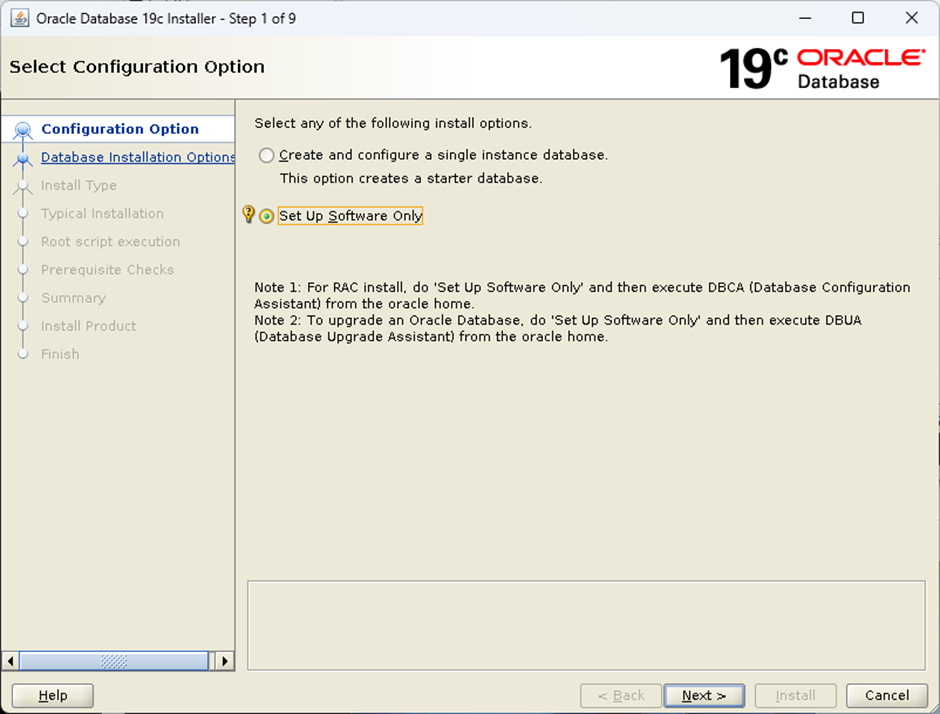Image resolution: width=940 pixels, height=714 pixels.
Task: Click the Java installer icon in title bar
Action: coord(20,18)
